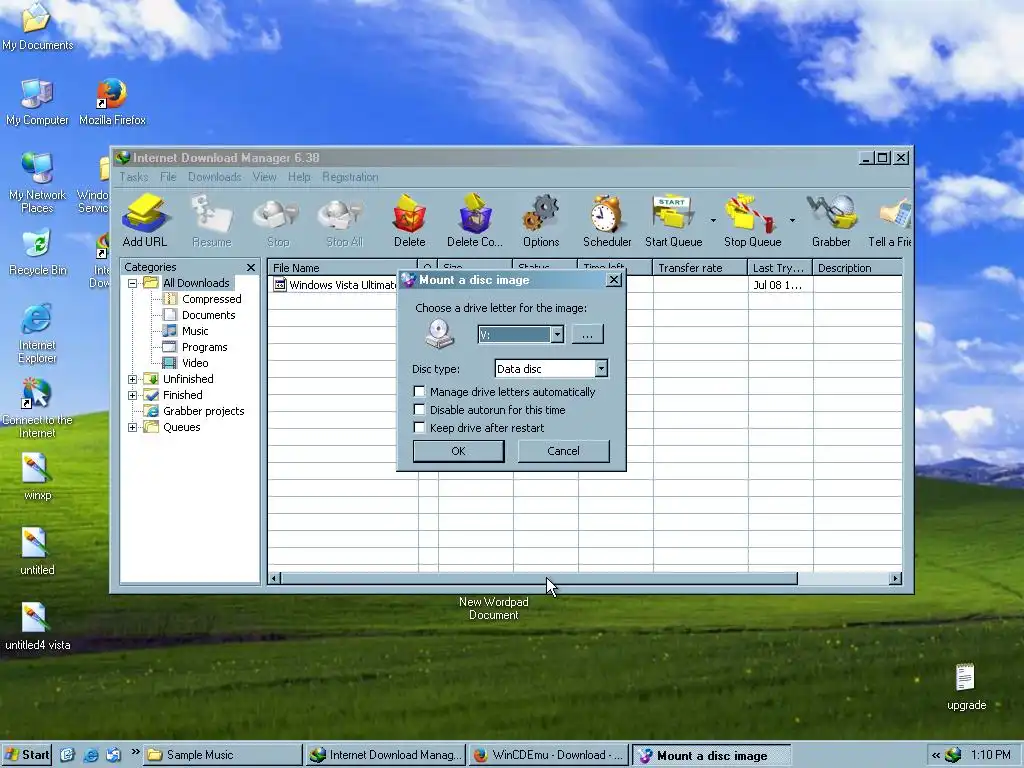Select Connect to the Internet shortcut
1024x768 pixels.
37,408
